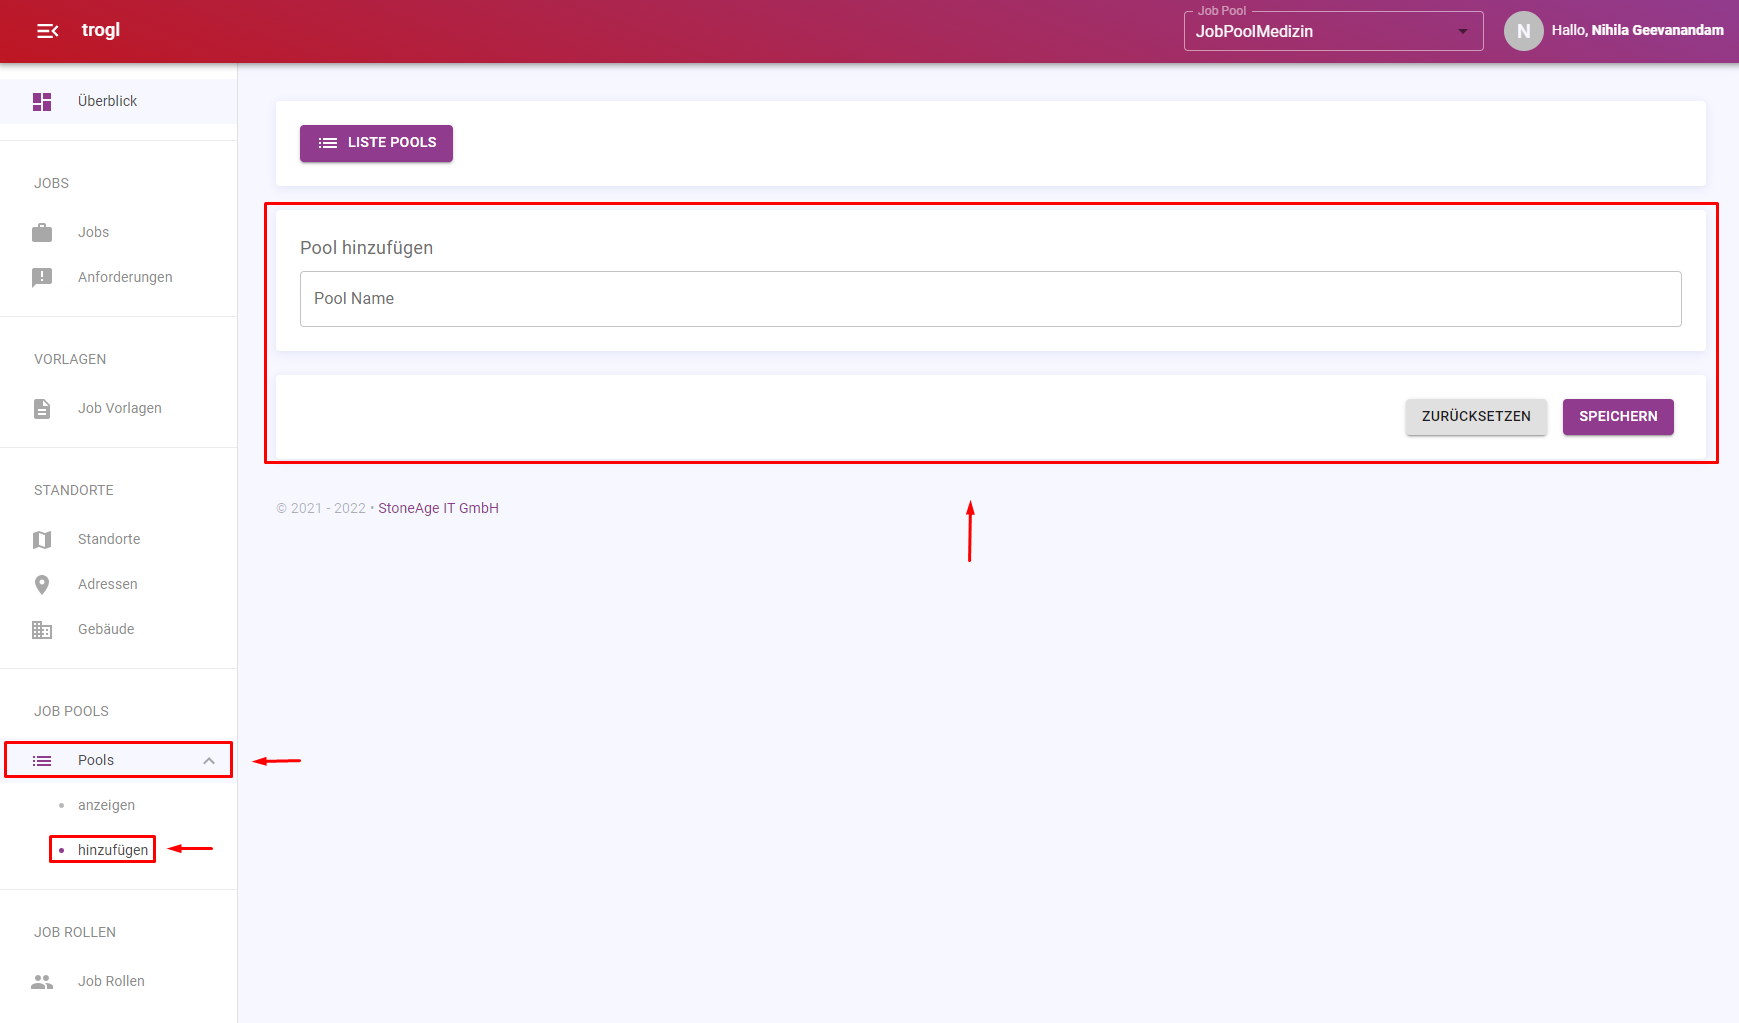Viewport: 1739px width, 1023px height.
Task: Click the user avatar with letter N
Action: [x=1523, y=31]
